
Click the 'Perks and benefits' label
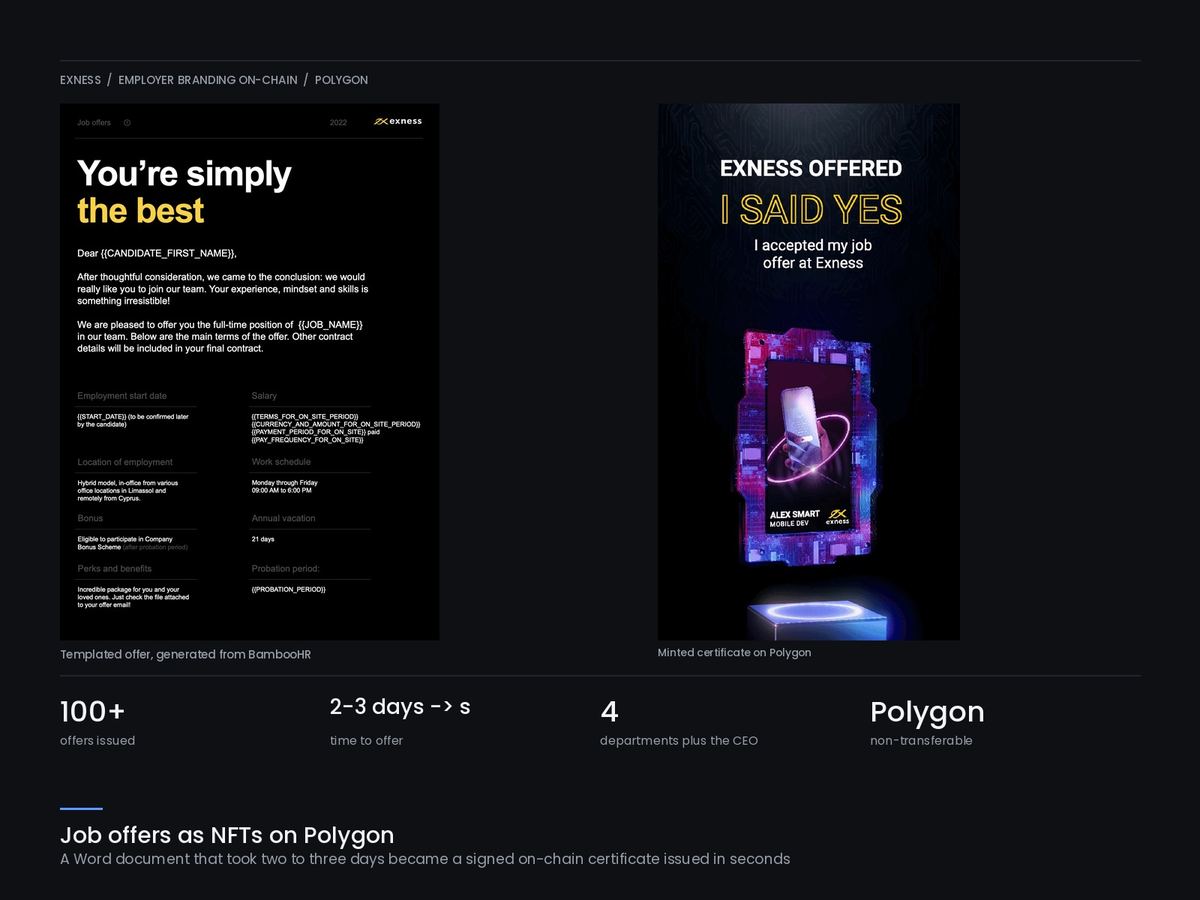pyautogui.click(x=115, y=568)
